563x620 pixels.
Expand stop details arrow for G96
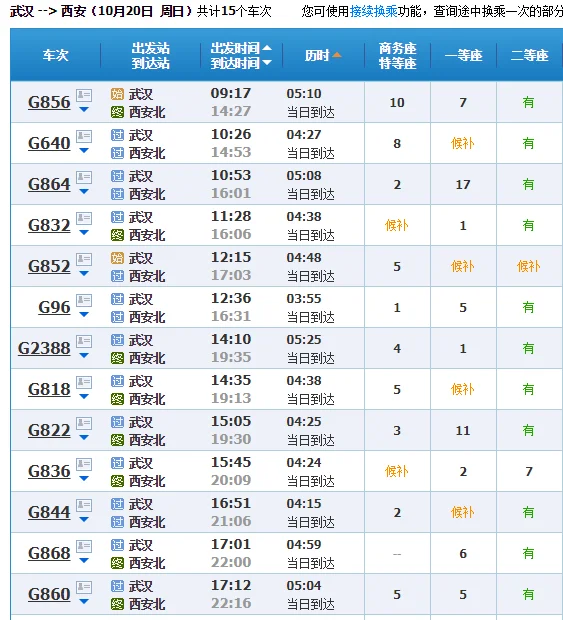coord(84,315)
